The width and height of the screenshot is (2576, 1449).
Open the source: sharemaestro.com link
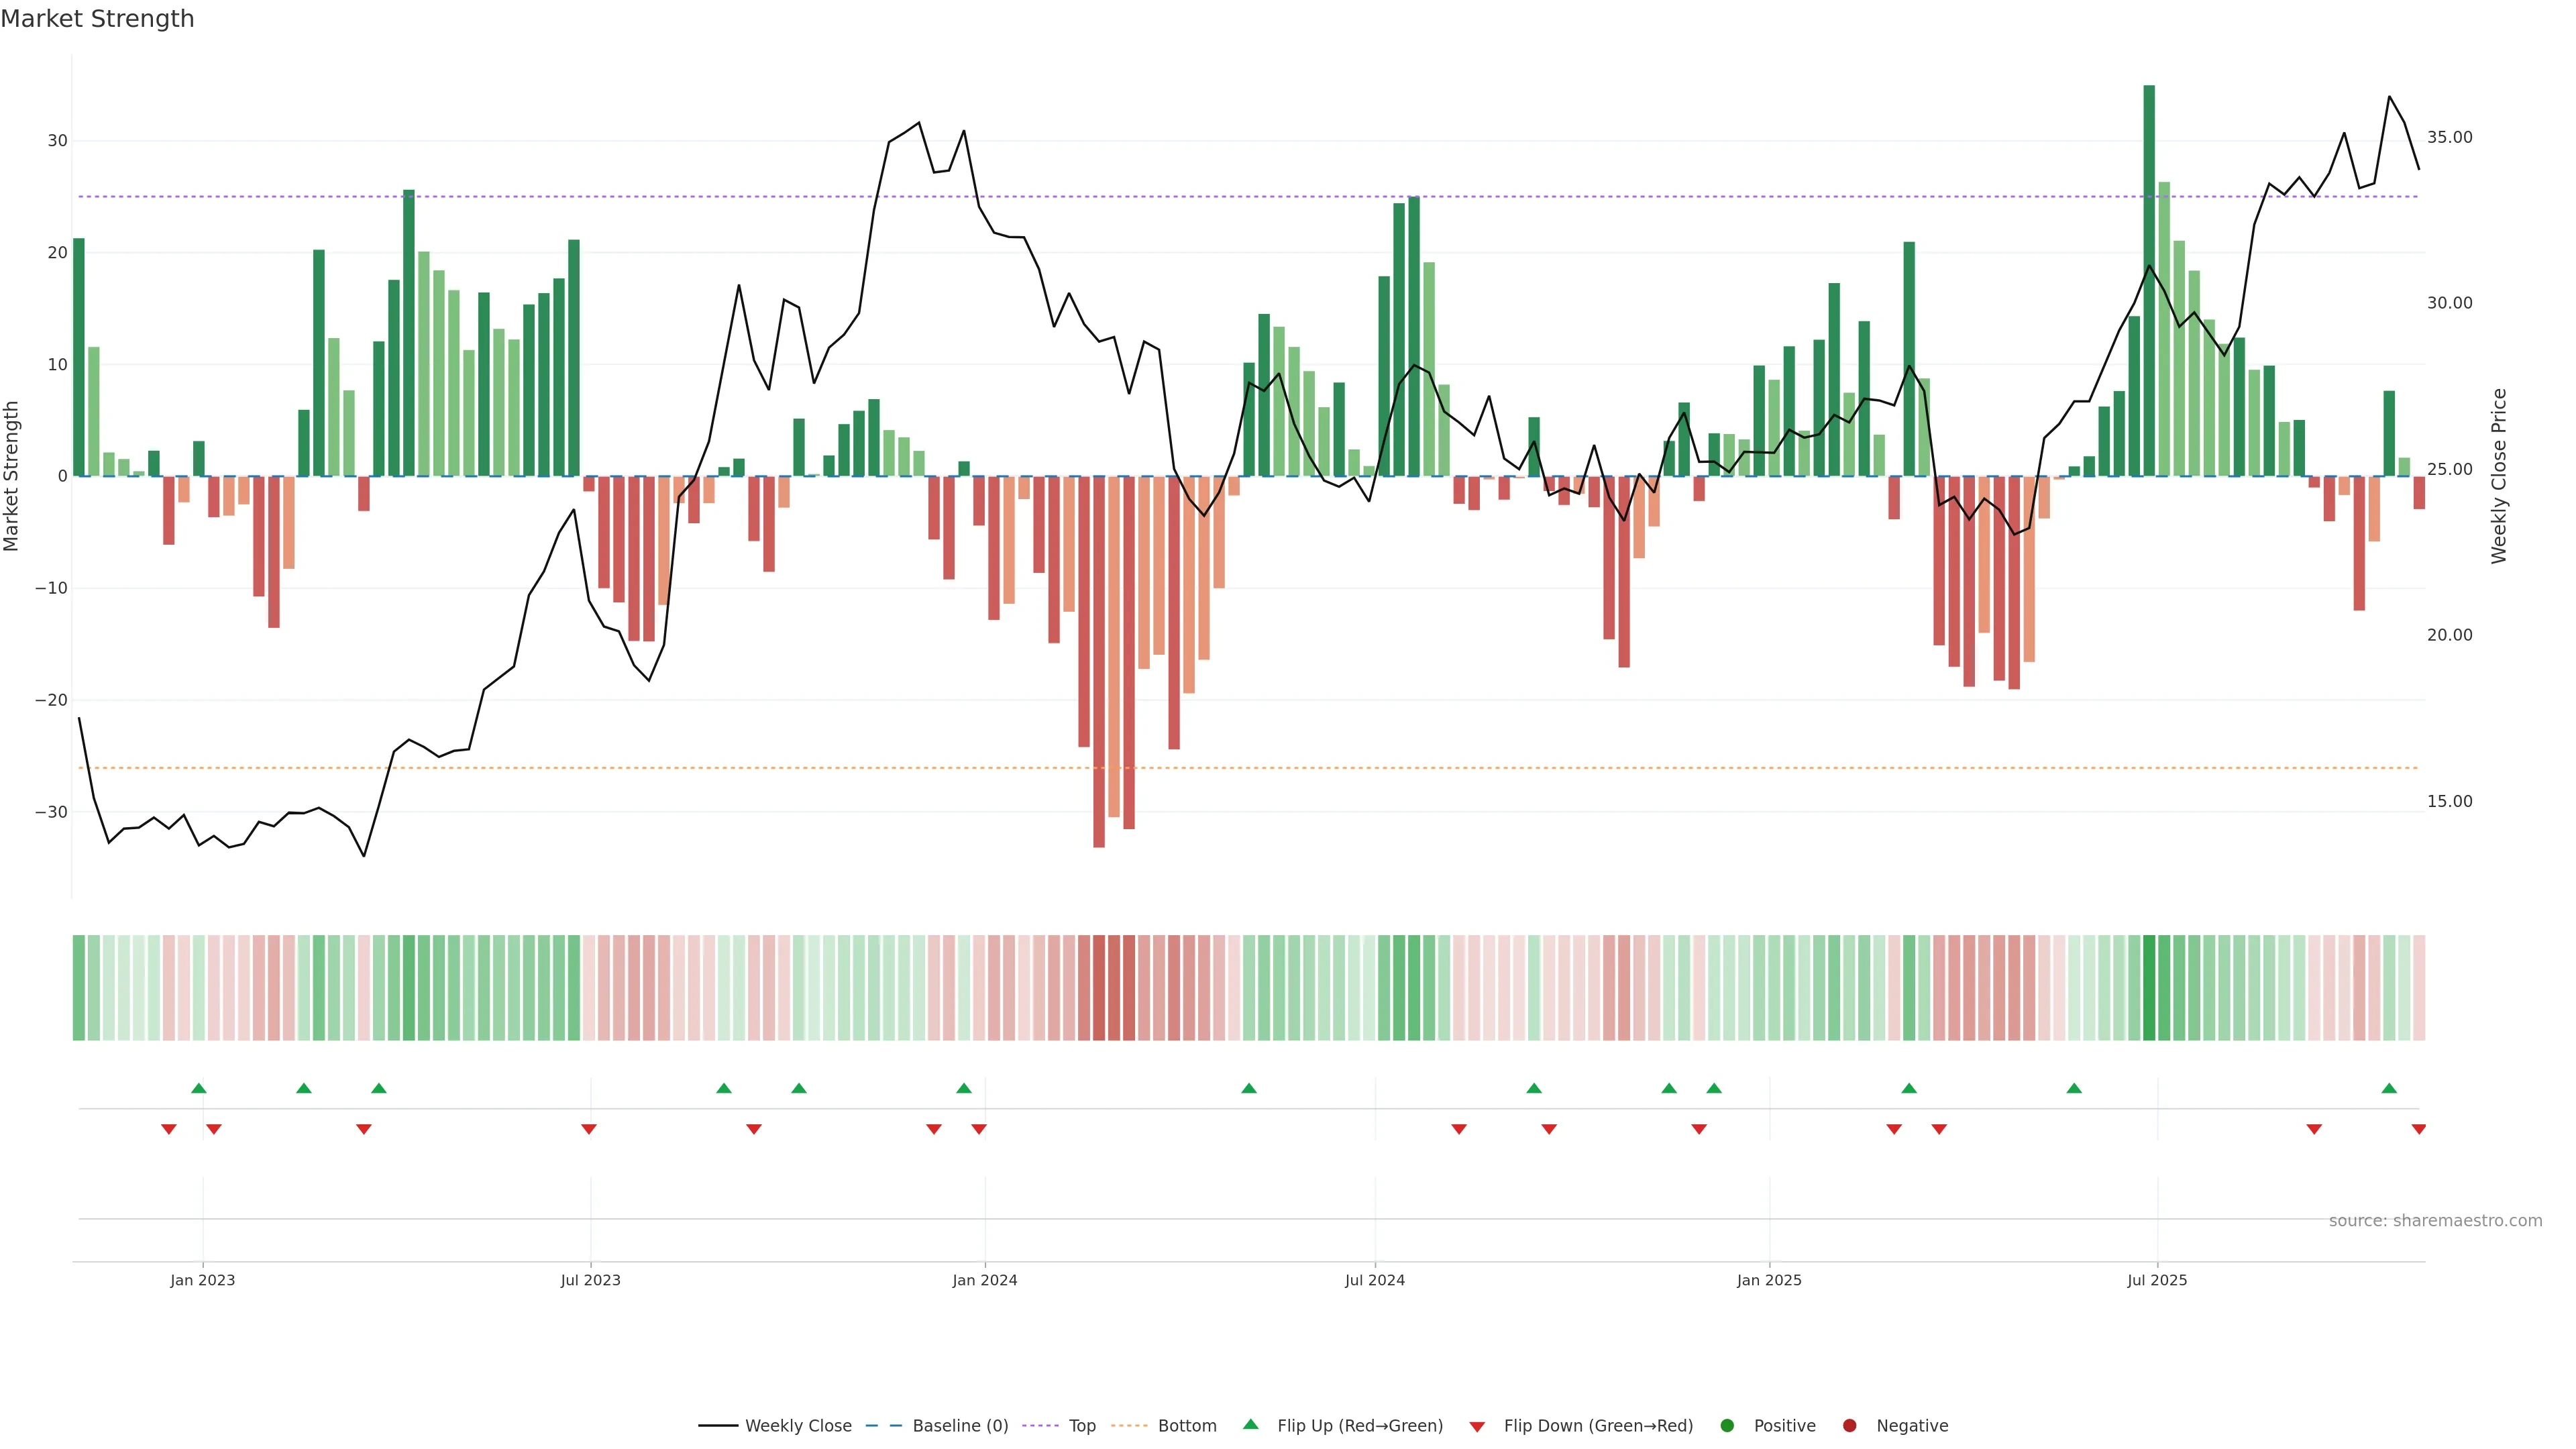pos(2435,1221)
